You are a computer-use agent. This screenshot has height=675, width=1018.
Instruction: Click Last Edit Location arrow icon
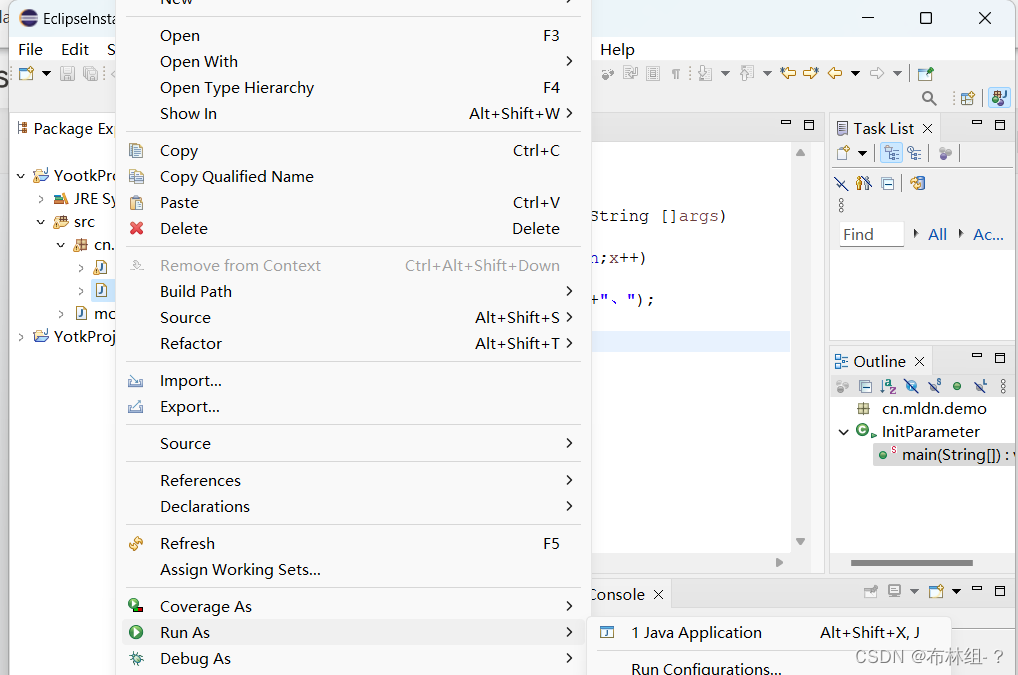788,73
